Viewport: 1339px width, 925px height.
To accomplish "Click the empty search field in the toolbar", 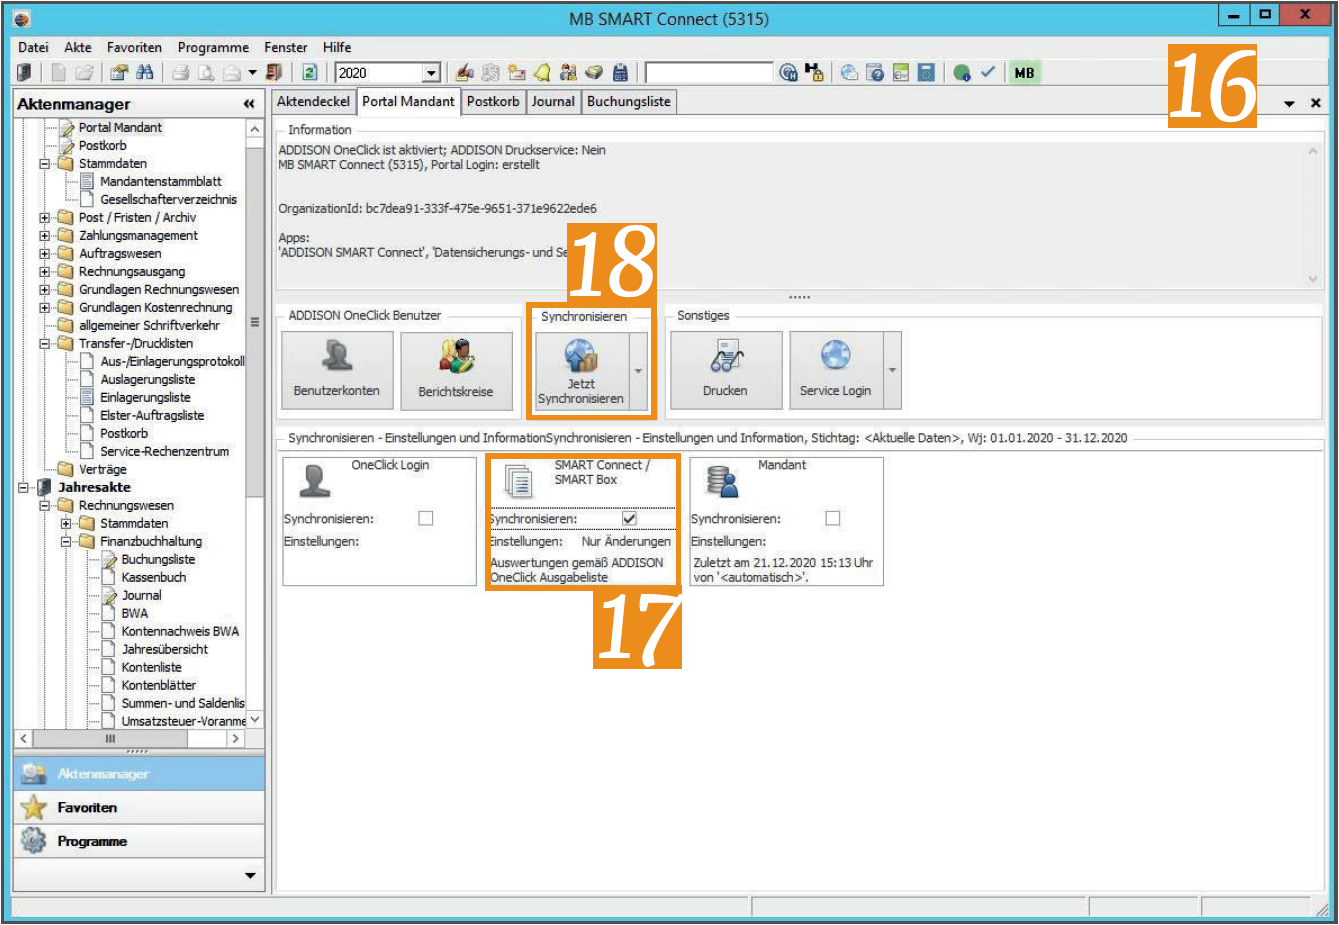I will pyautogui.click(x=709, y=73).
